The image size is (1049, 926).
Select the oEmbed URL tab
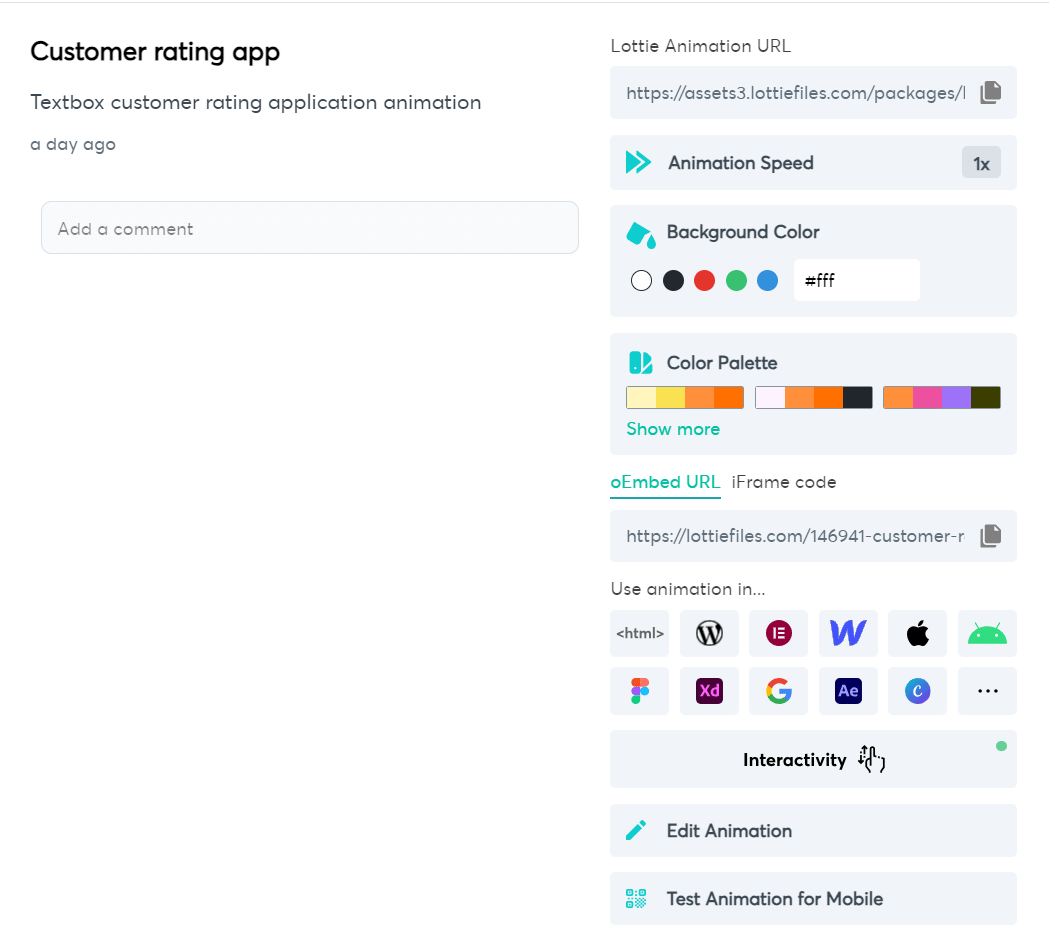(x=665, y=482)
